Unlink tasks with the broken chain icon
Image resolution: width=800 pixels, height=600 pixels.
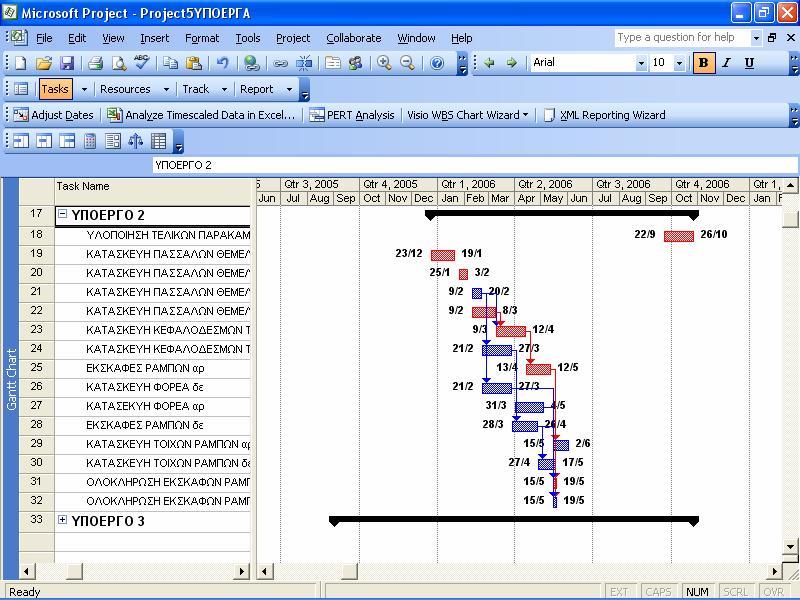point(304,63)
